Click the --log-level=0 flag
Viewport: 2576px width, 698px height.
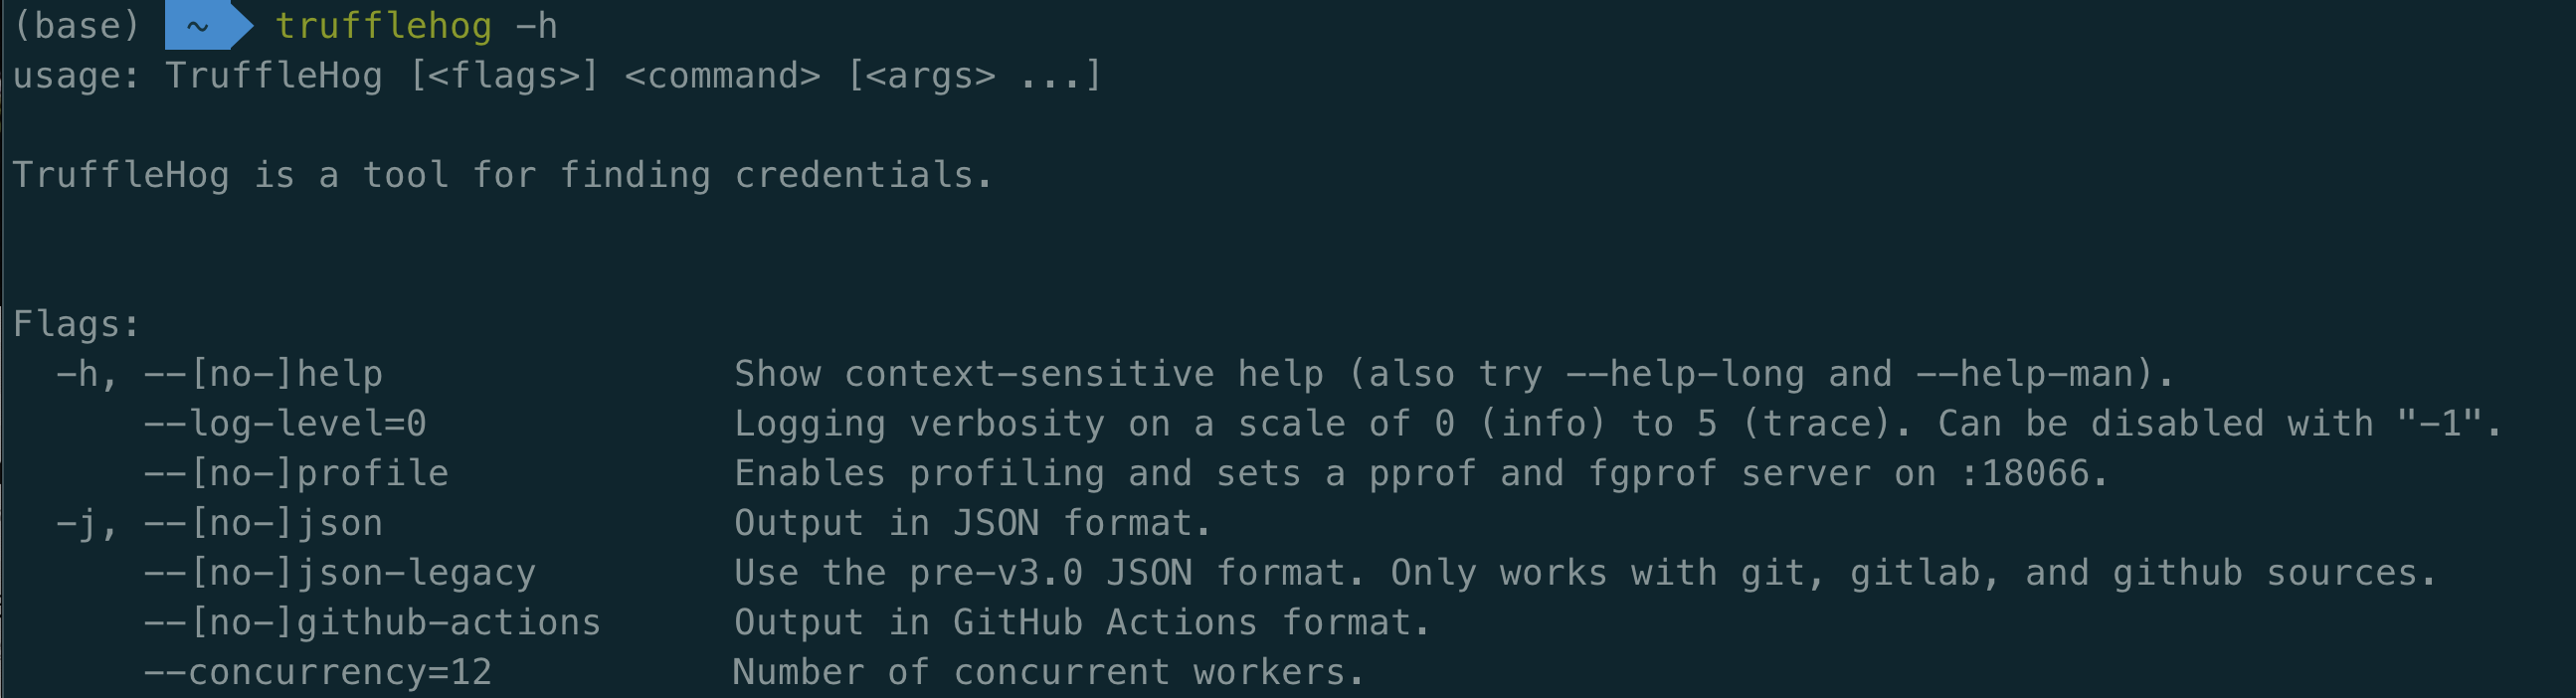[285, 424]
